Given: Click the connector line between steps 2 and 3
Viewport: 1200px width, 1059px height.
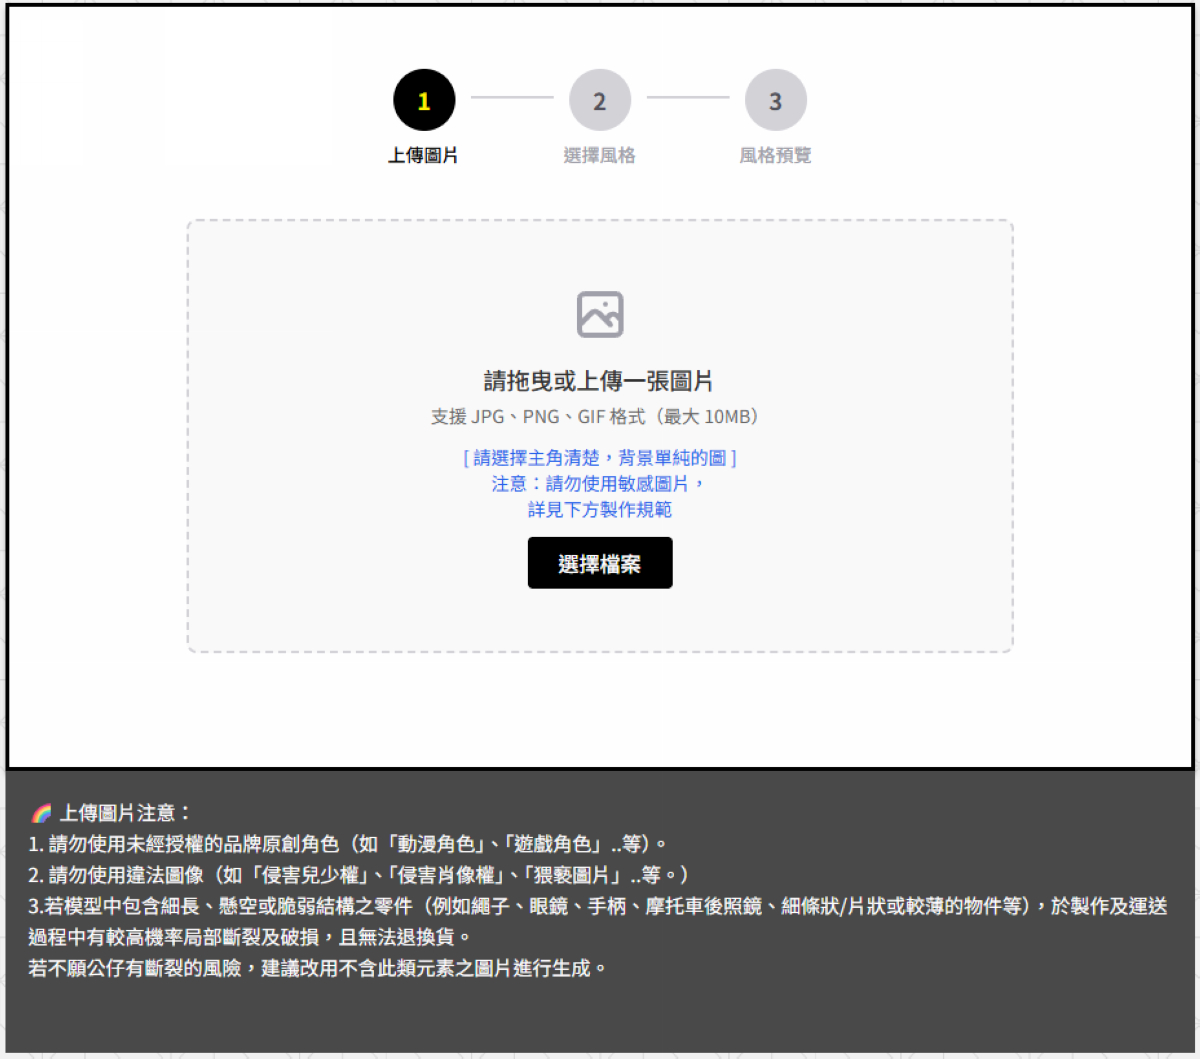Looking at the screenshot, I should tap(688, 99).
